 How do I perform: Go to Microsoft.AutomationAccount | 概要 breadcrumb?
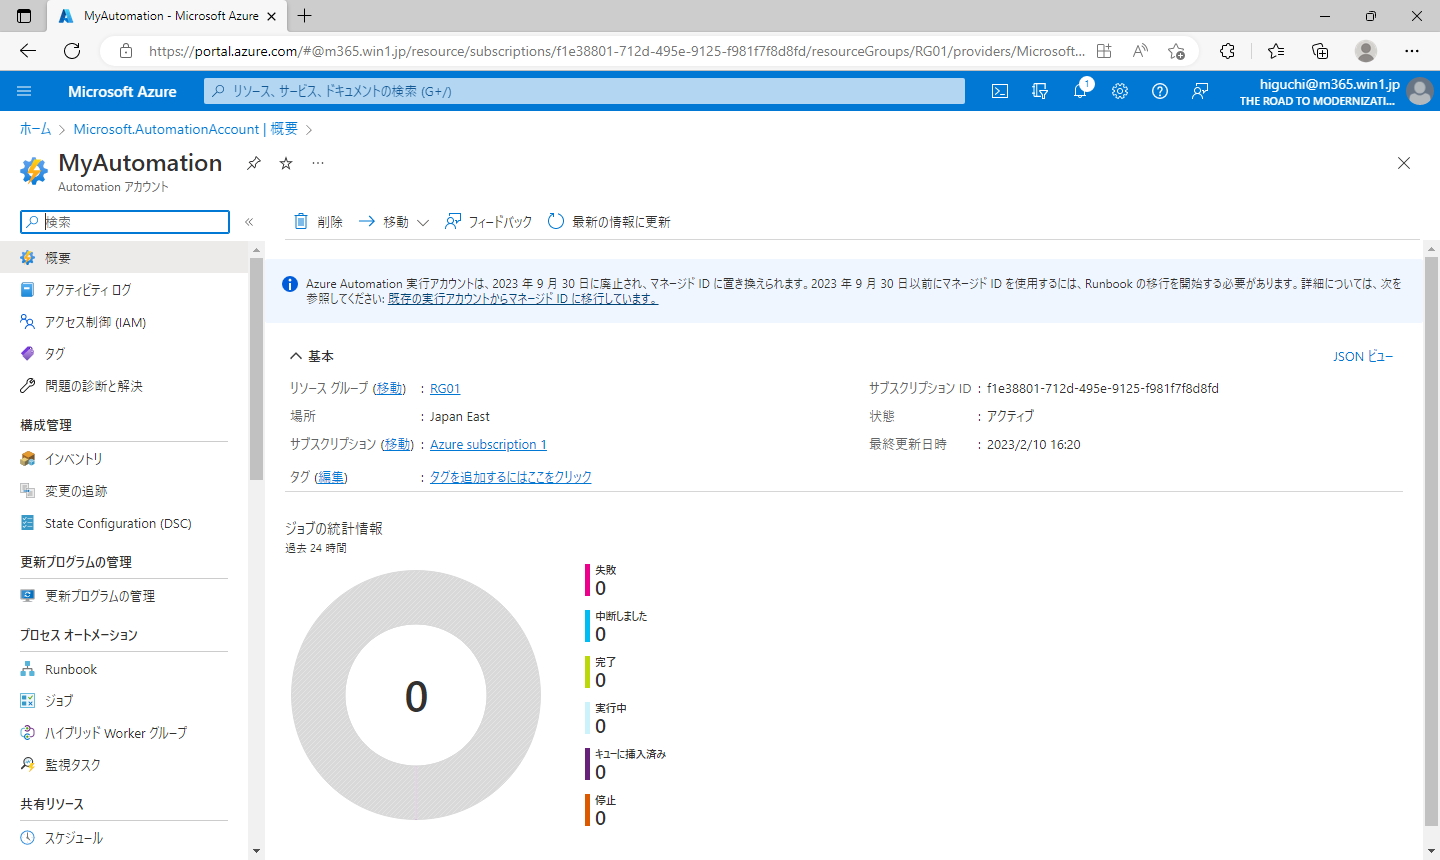click(x=186, y=129)
